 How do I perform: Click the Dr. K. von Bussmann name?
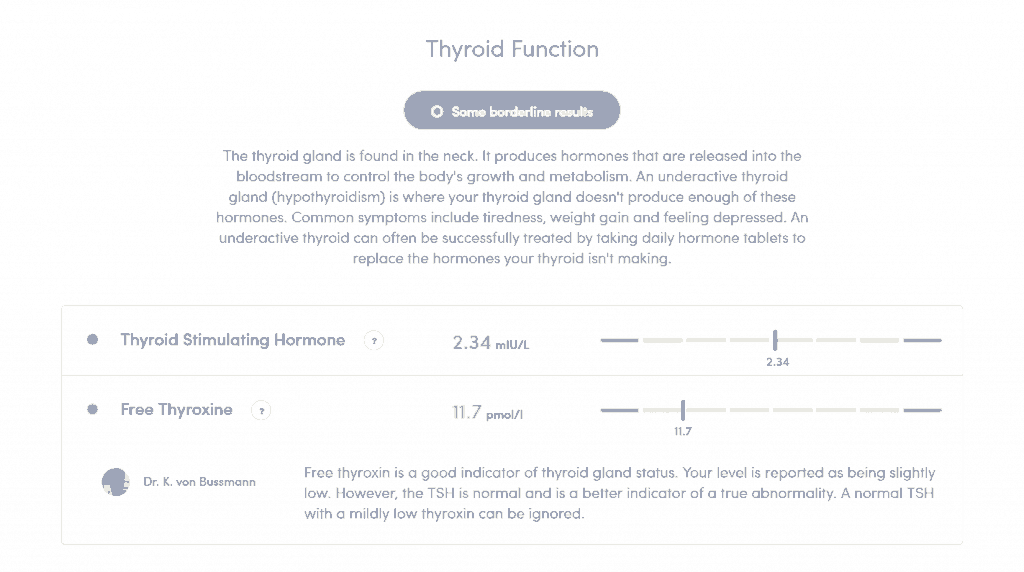click(x=199, y=482)
